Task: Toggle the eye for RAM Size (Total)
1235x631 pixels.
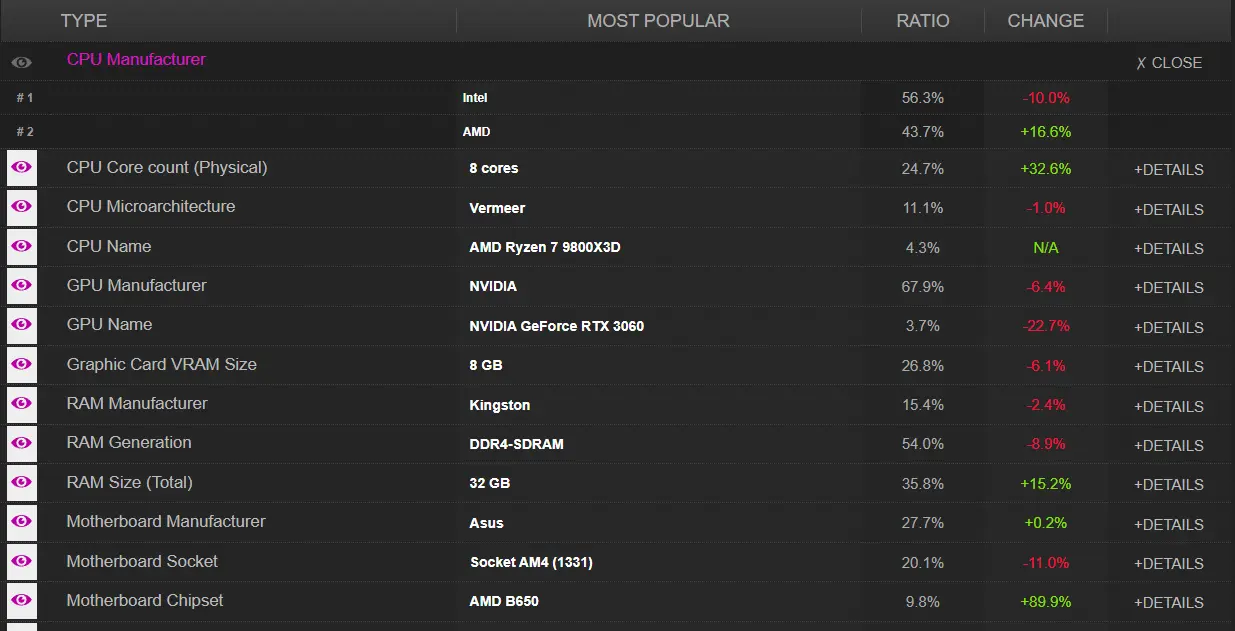Action: tap(21, 483)
